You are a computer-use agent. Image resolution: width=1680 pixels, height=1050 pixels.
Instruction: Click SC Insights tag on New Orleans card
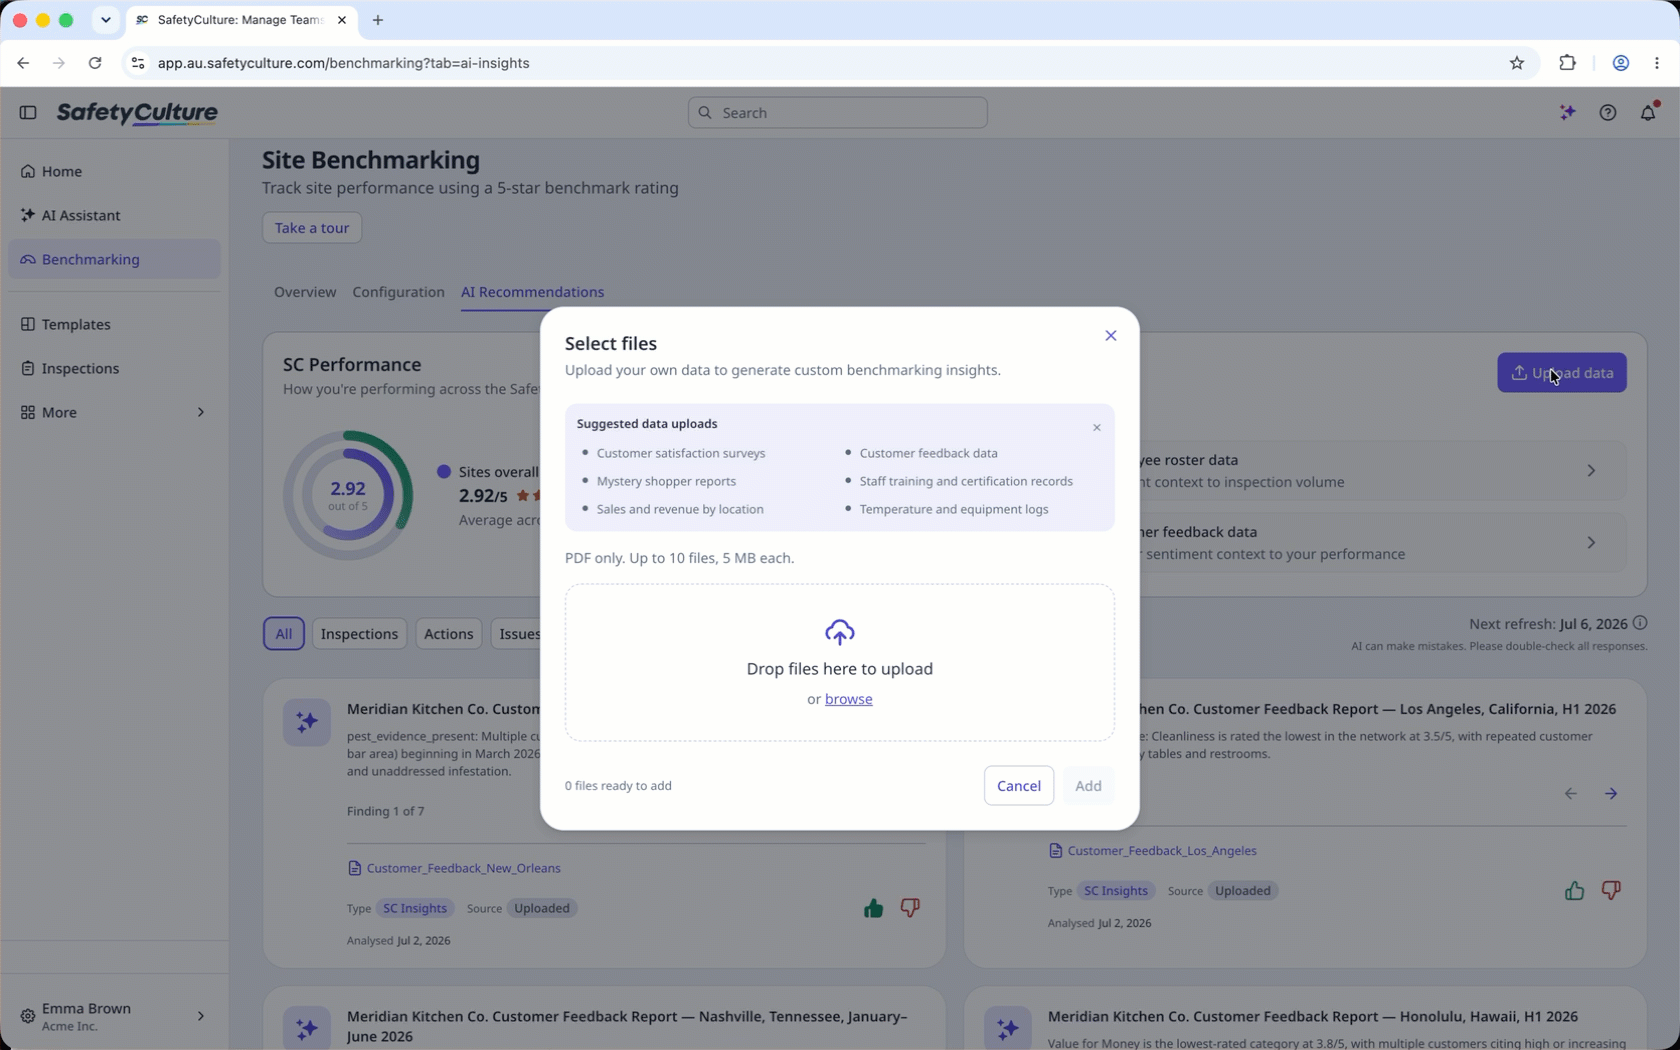[415, 909]
